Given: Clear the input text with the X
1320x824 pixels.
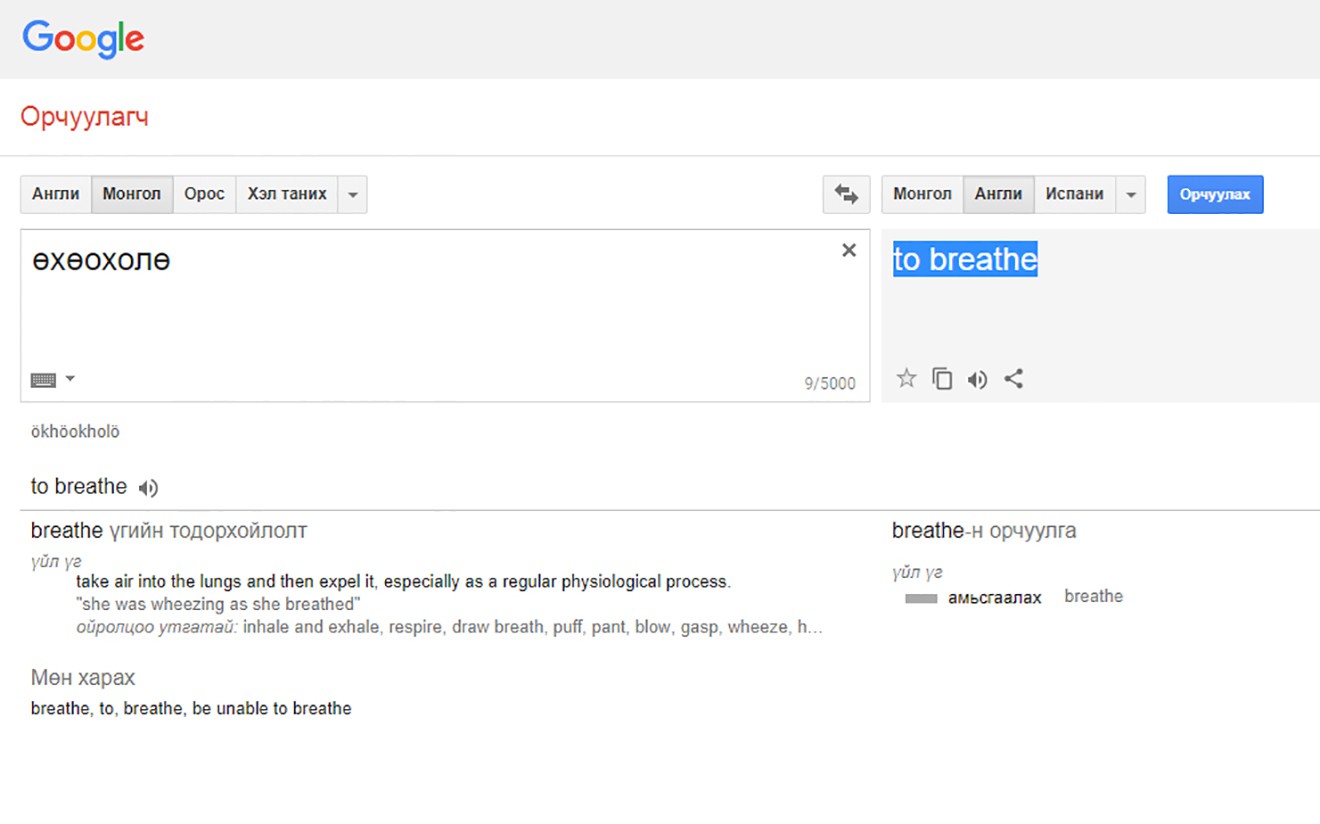Looking at the screenshot, I should coord(848,250).
